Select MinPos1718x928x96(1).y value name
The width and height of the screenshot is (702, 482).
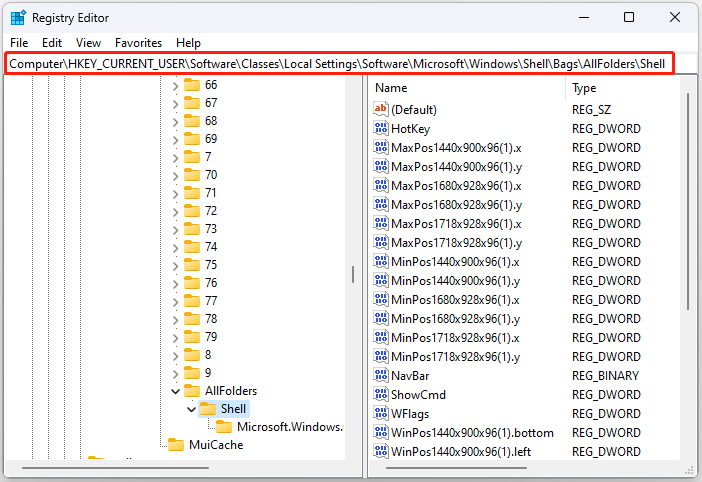(x=455, y=357)
